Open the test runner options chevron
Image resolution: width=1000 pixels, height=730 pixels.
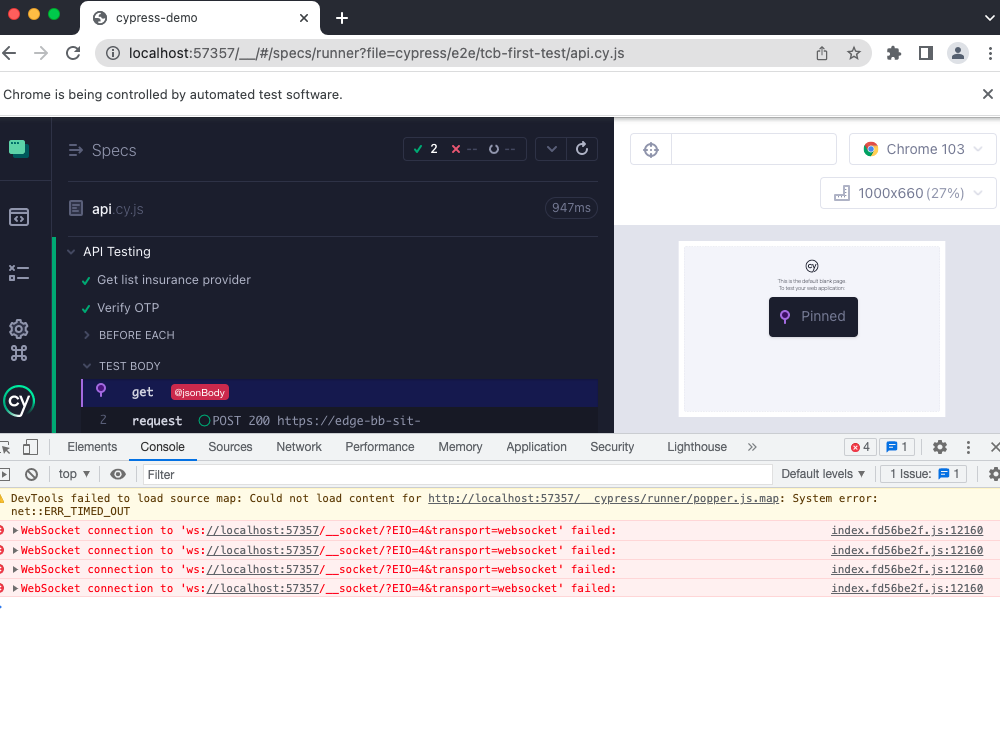(552, 149)
